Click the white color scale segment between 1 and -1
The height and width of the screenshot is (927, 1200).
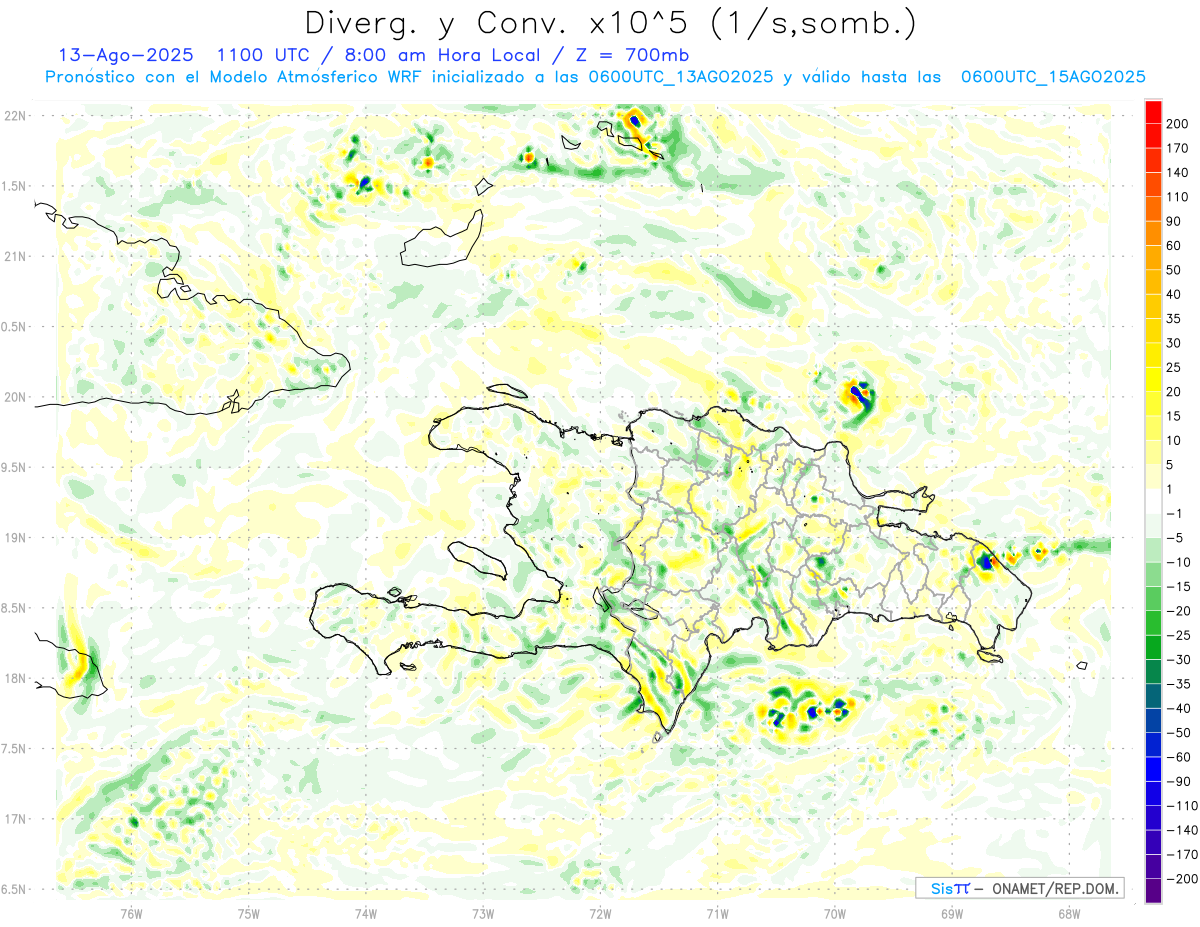[1153, 500]
